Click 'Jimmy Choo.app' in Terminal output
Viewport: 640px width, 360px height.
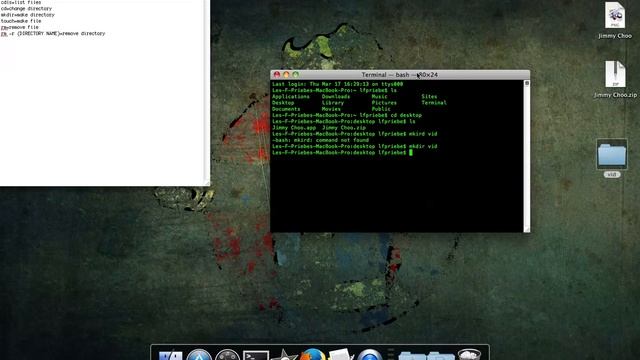(294, 128)
